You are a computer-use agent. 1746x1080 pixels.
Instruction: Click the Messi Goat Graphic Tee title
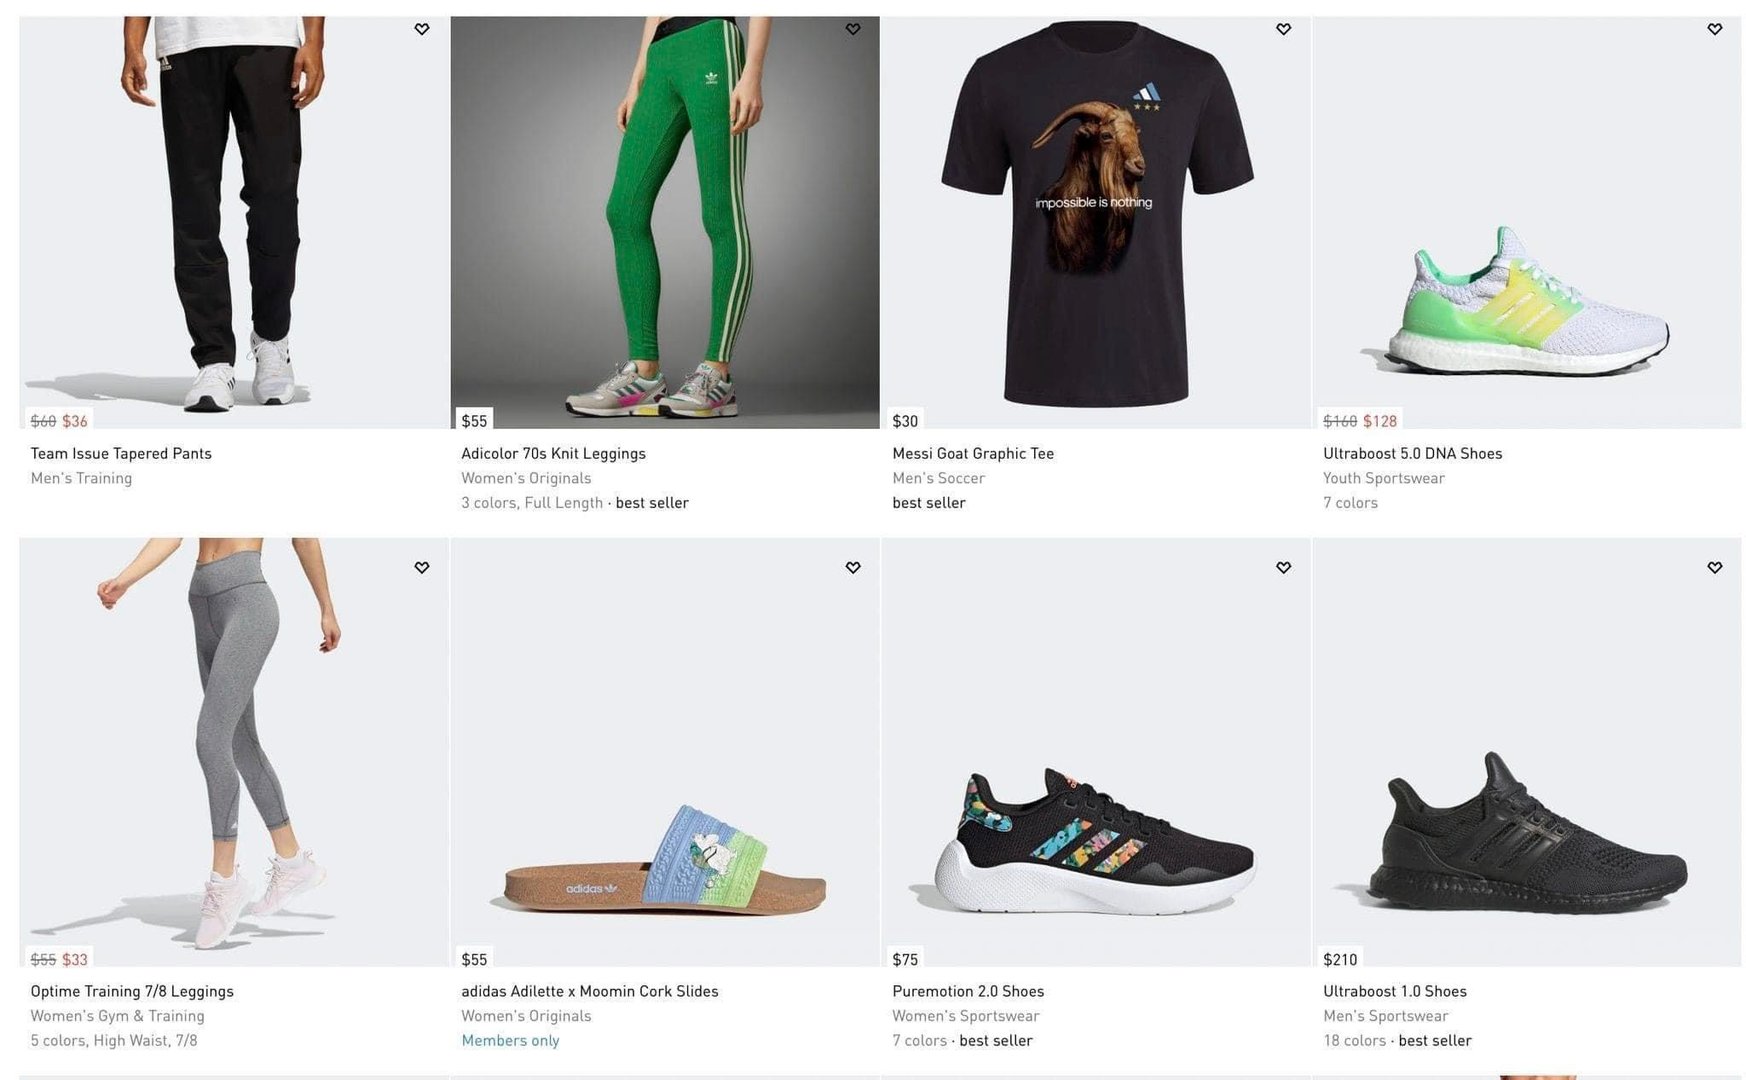pos(973,453)
